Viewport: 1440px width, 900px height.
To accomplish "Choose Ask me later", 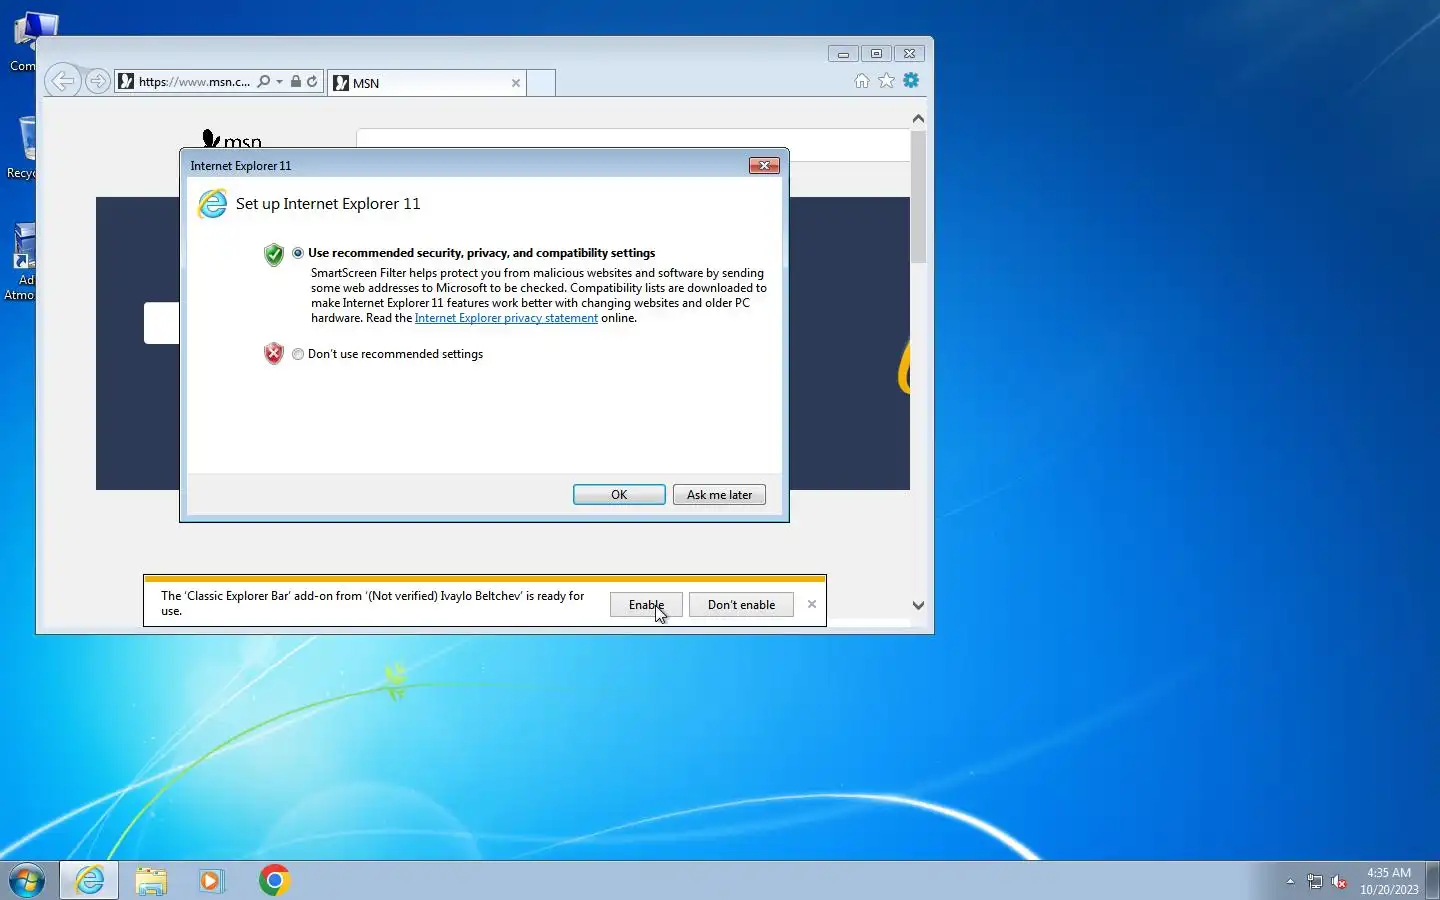I will tap(719, 495).
